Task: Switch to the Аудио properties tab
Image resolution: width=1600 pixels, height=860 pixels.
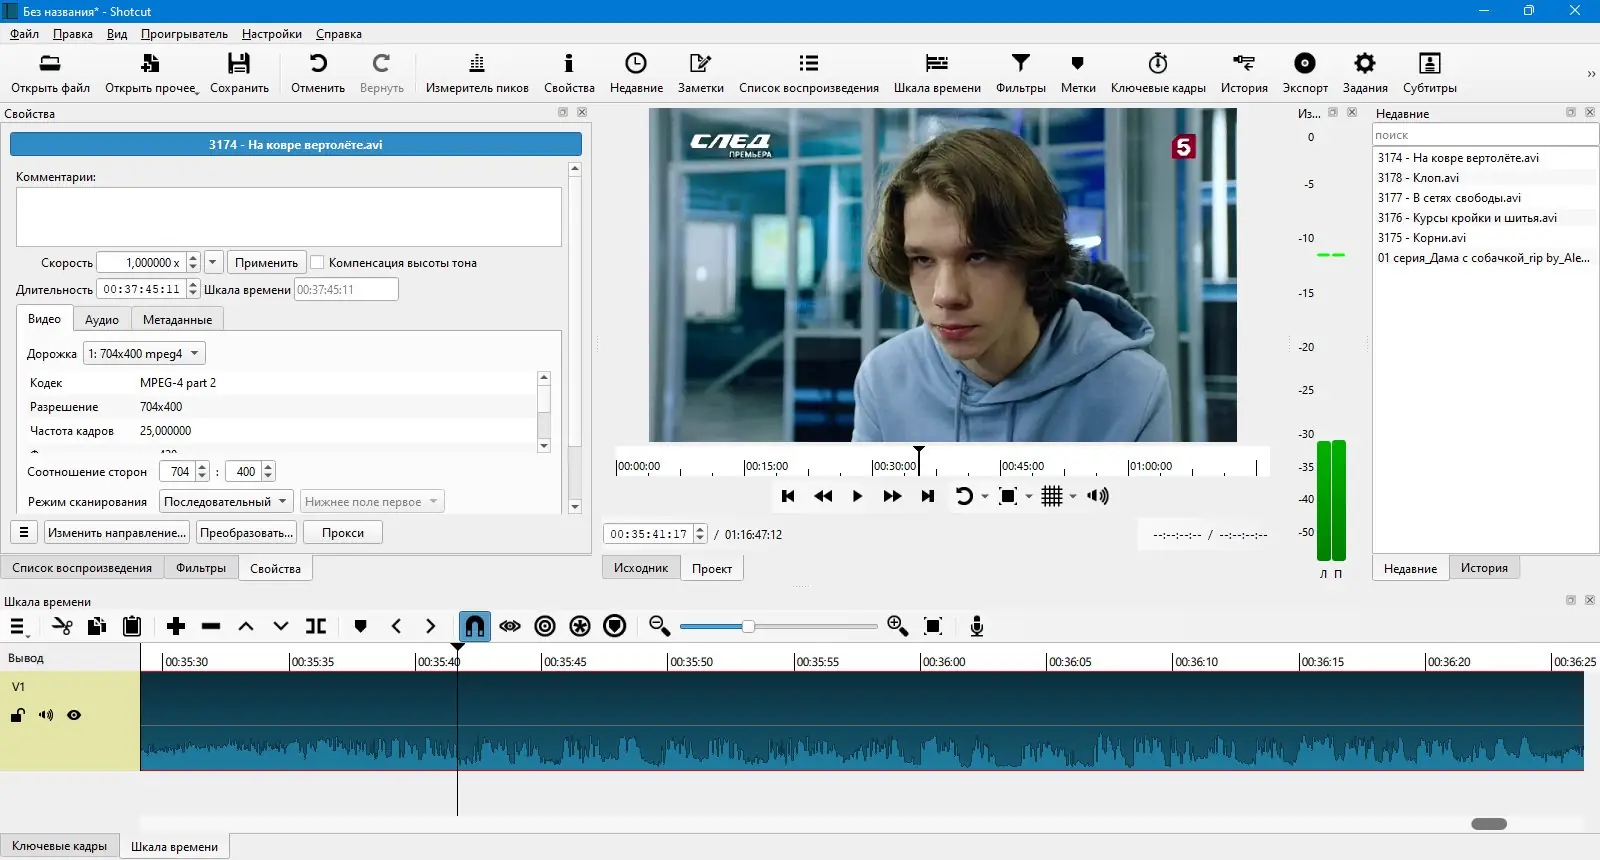Action: 102,320
